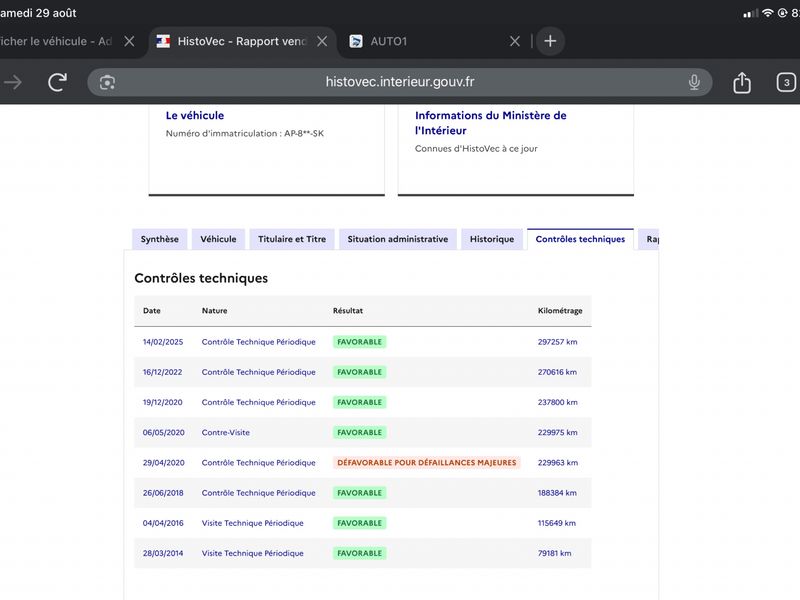Click the date 28/03/2014
The image size is (800, 600).
[x=163, y=553]
